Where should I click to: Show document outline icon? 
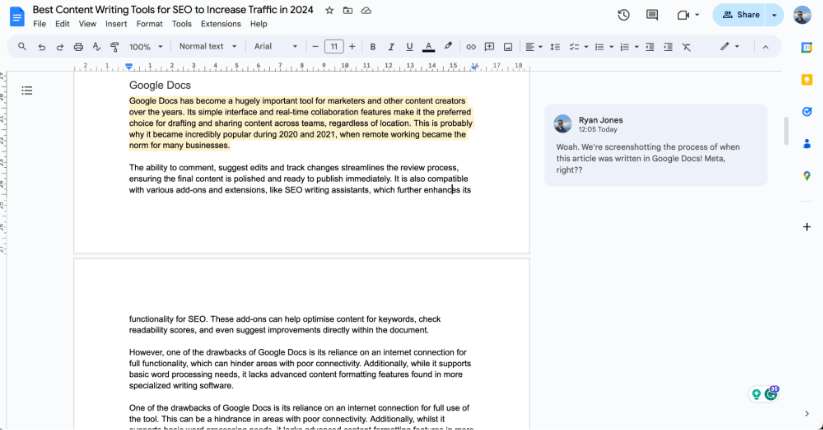coord(27,91)
